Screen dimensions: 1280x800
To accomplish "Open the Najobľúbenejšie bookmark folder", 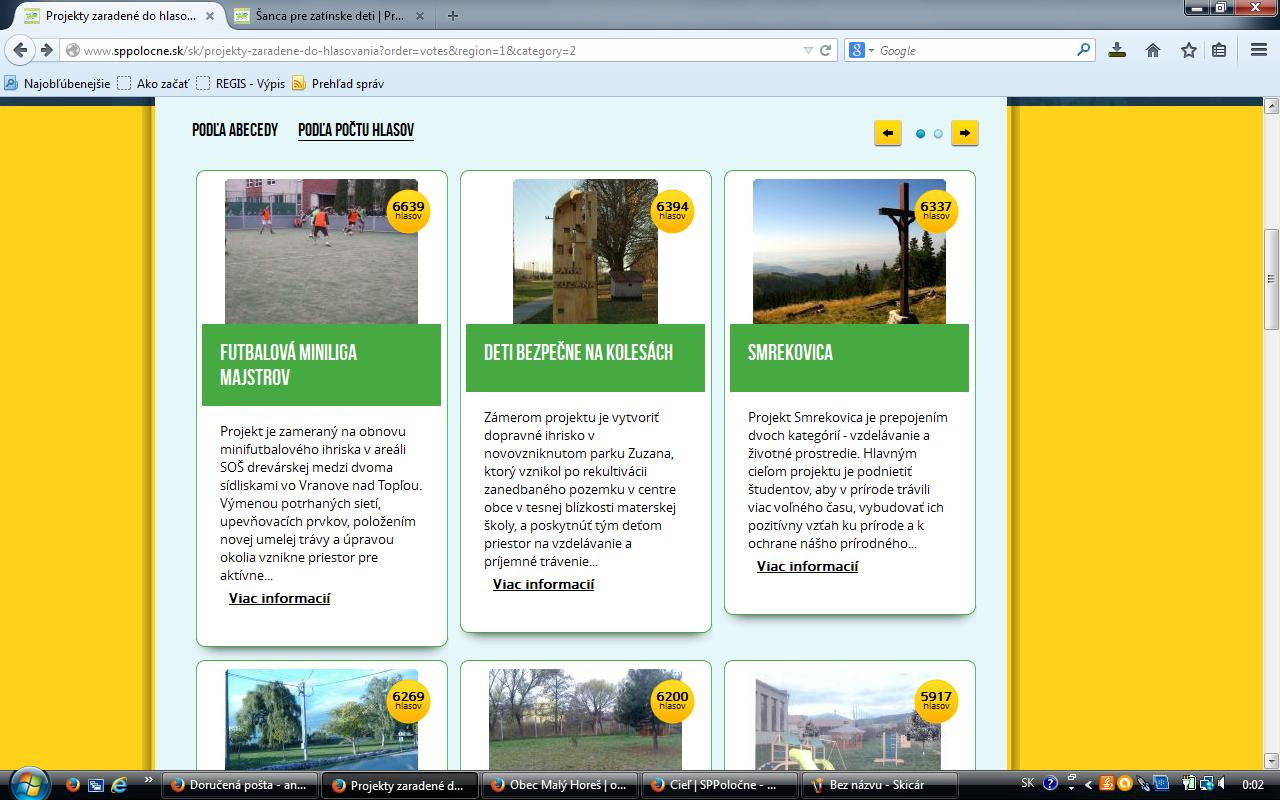I will pos(57,84).
